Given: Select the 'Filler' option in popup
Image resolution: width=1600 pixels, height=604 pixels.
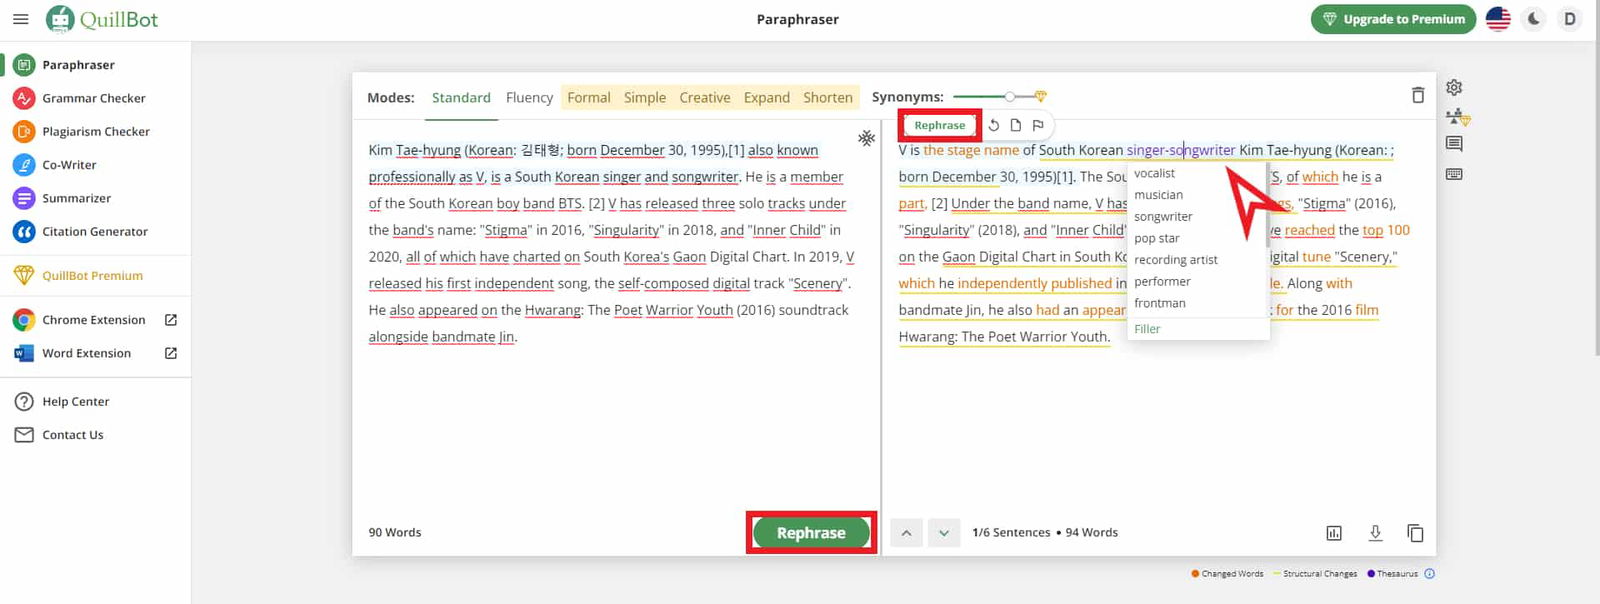Looking at the screenshot, I should (x=1147, y=329).
